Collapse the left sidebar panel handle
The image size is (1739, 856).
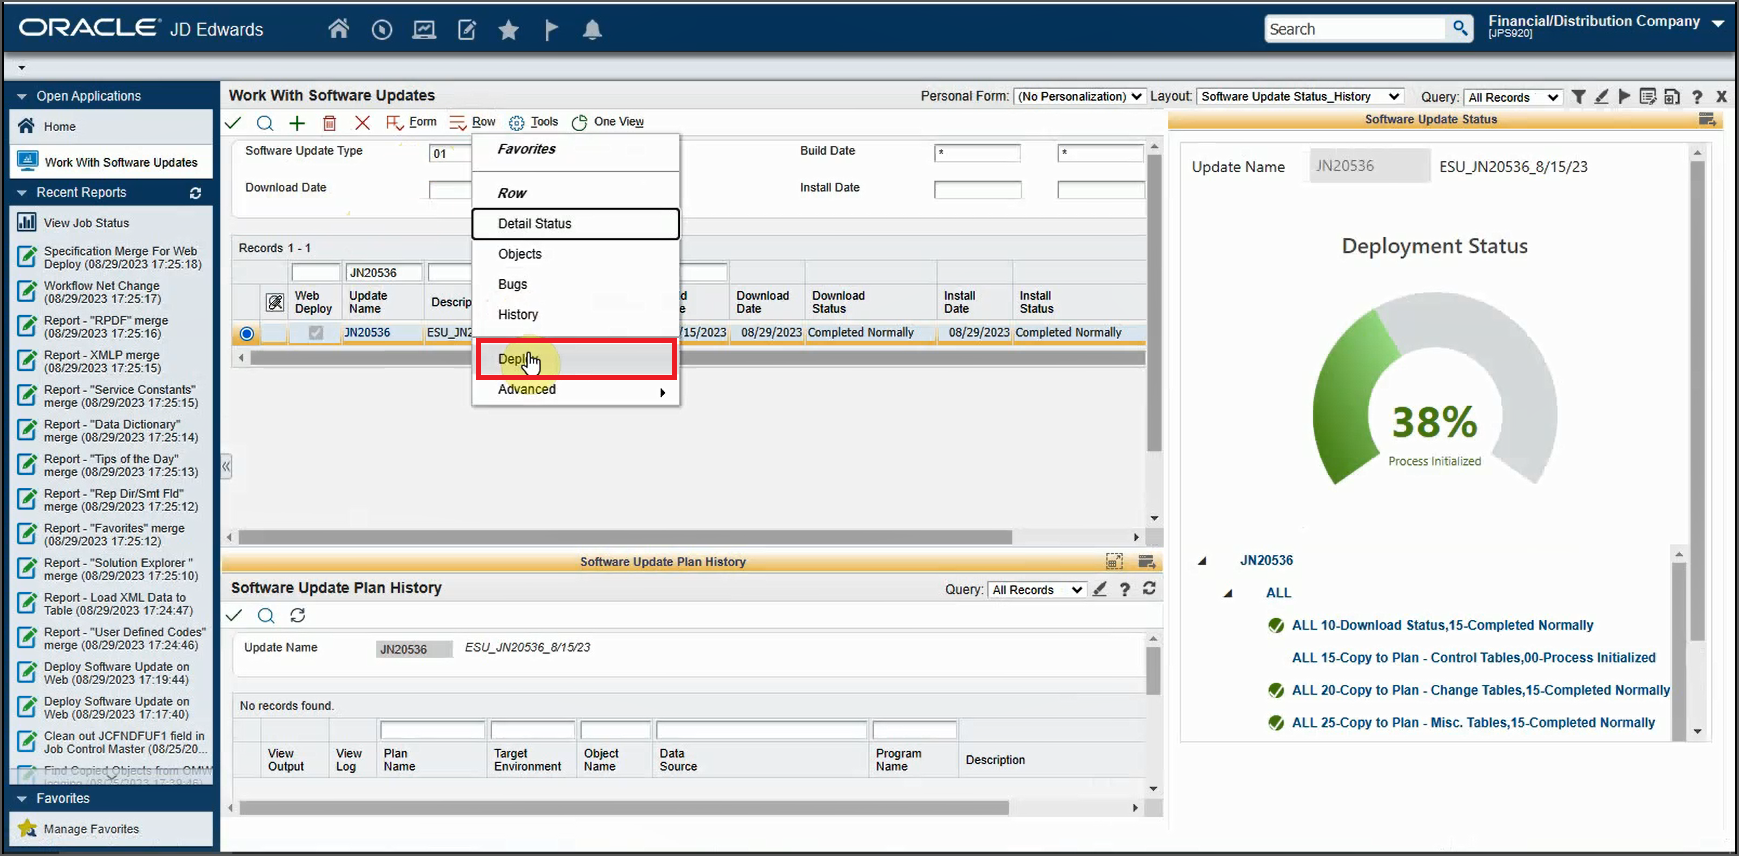[x=226, y=466]
